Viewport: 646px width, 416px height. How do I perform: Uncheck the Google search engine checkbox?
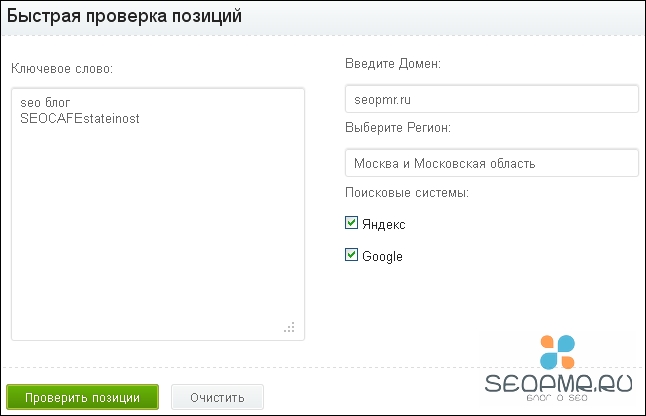coord(351,255)
